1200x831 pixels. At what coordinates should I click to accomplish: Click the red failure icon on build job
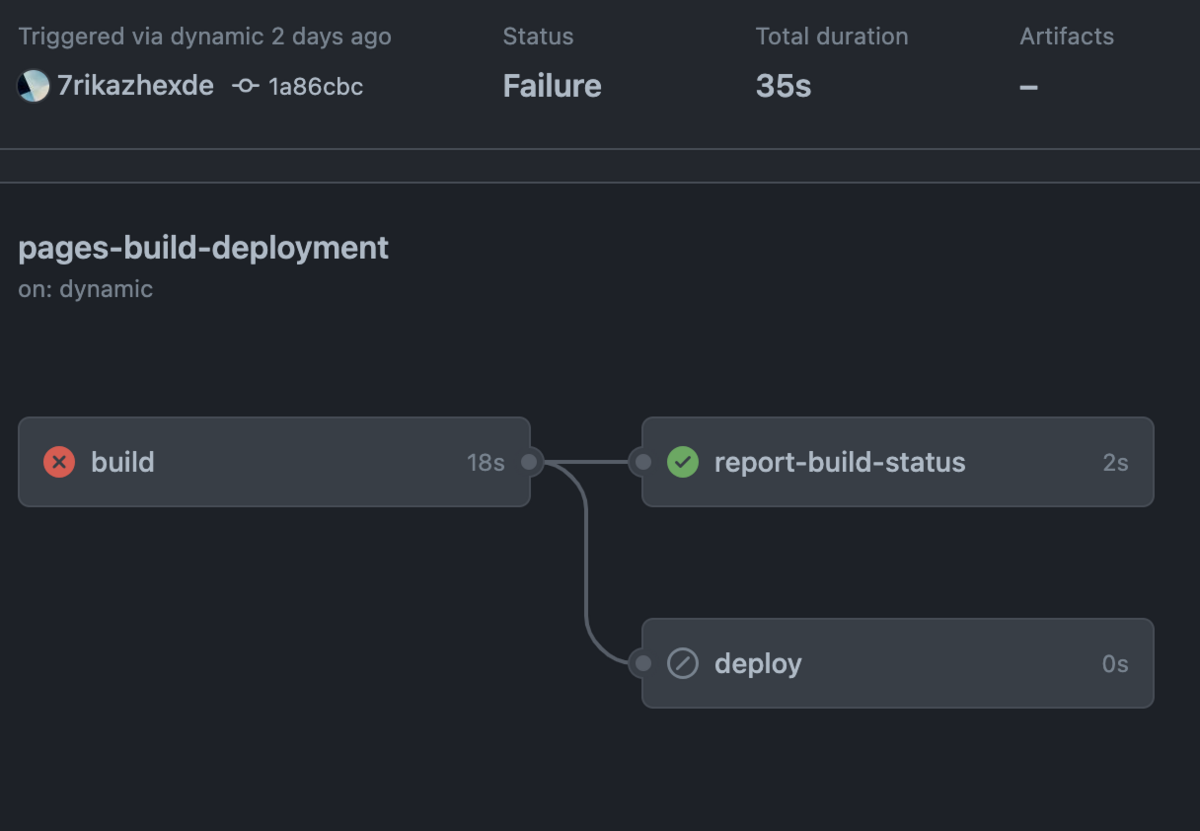tap(60, 462)
